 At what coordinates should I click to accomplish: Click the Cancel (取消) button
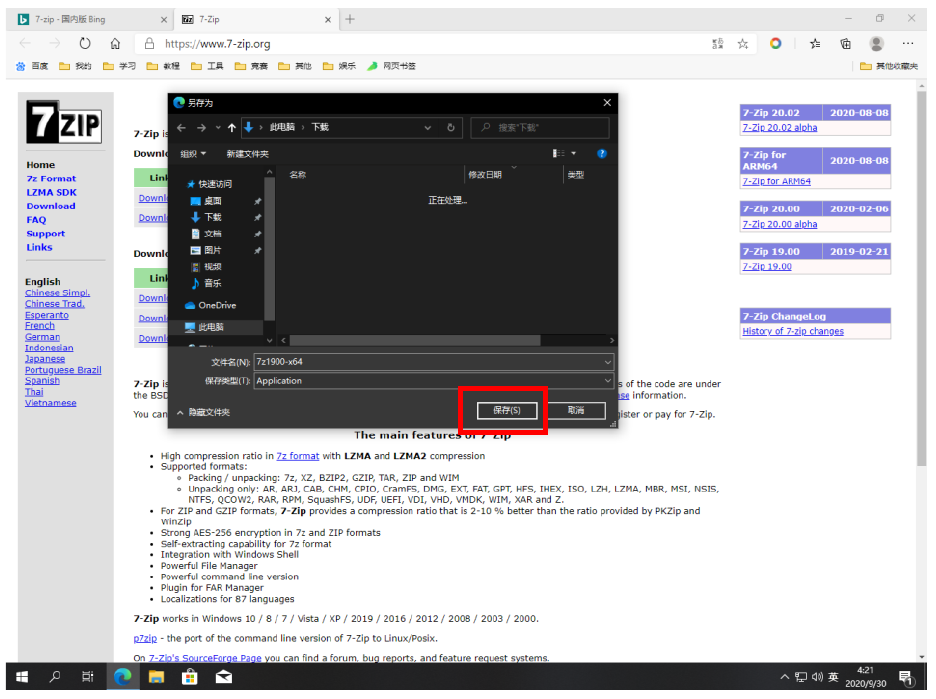(x=575, y=411)
